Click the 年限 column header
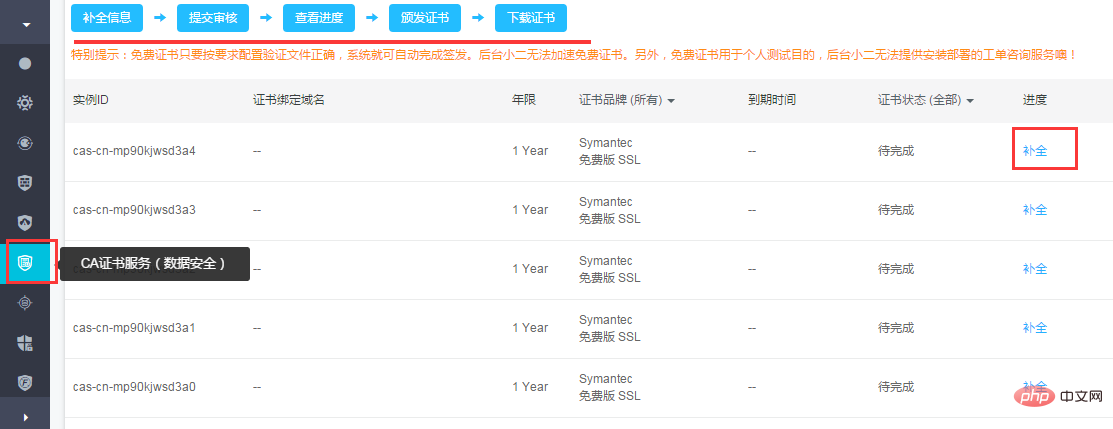The image size is (1113, 429). (525, 100)
